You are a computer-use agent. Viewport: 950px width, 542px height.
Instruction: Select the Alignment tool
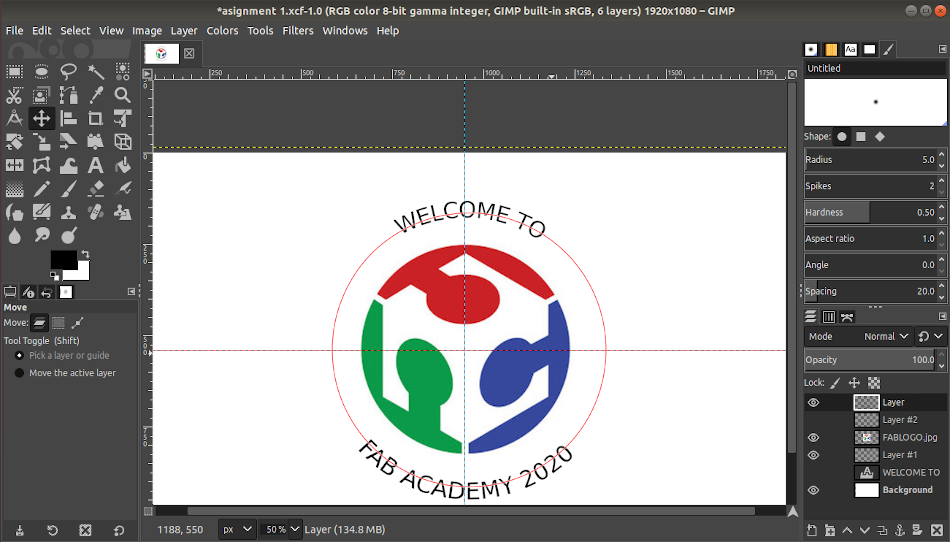(68, 118)
